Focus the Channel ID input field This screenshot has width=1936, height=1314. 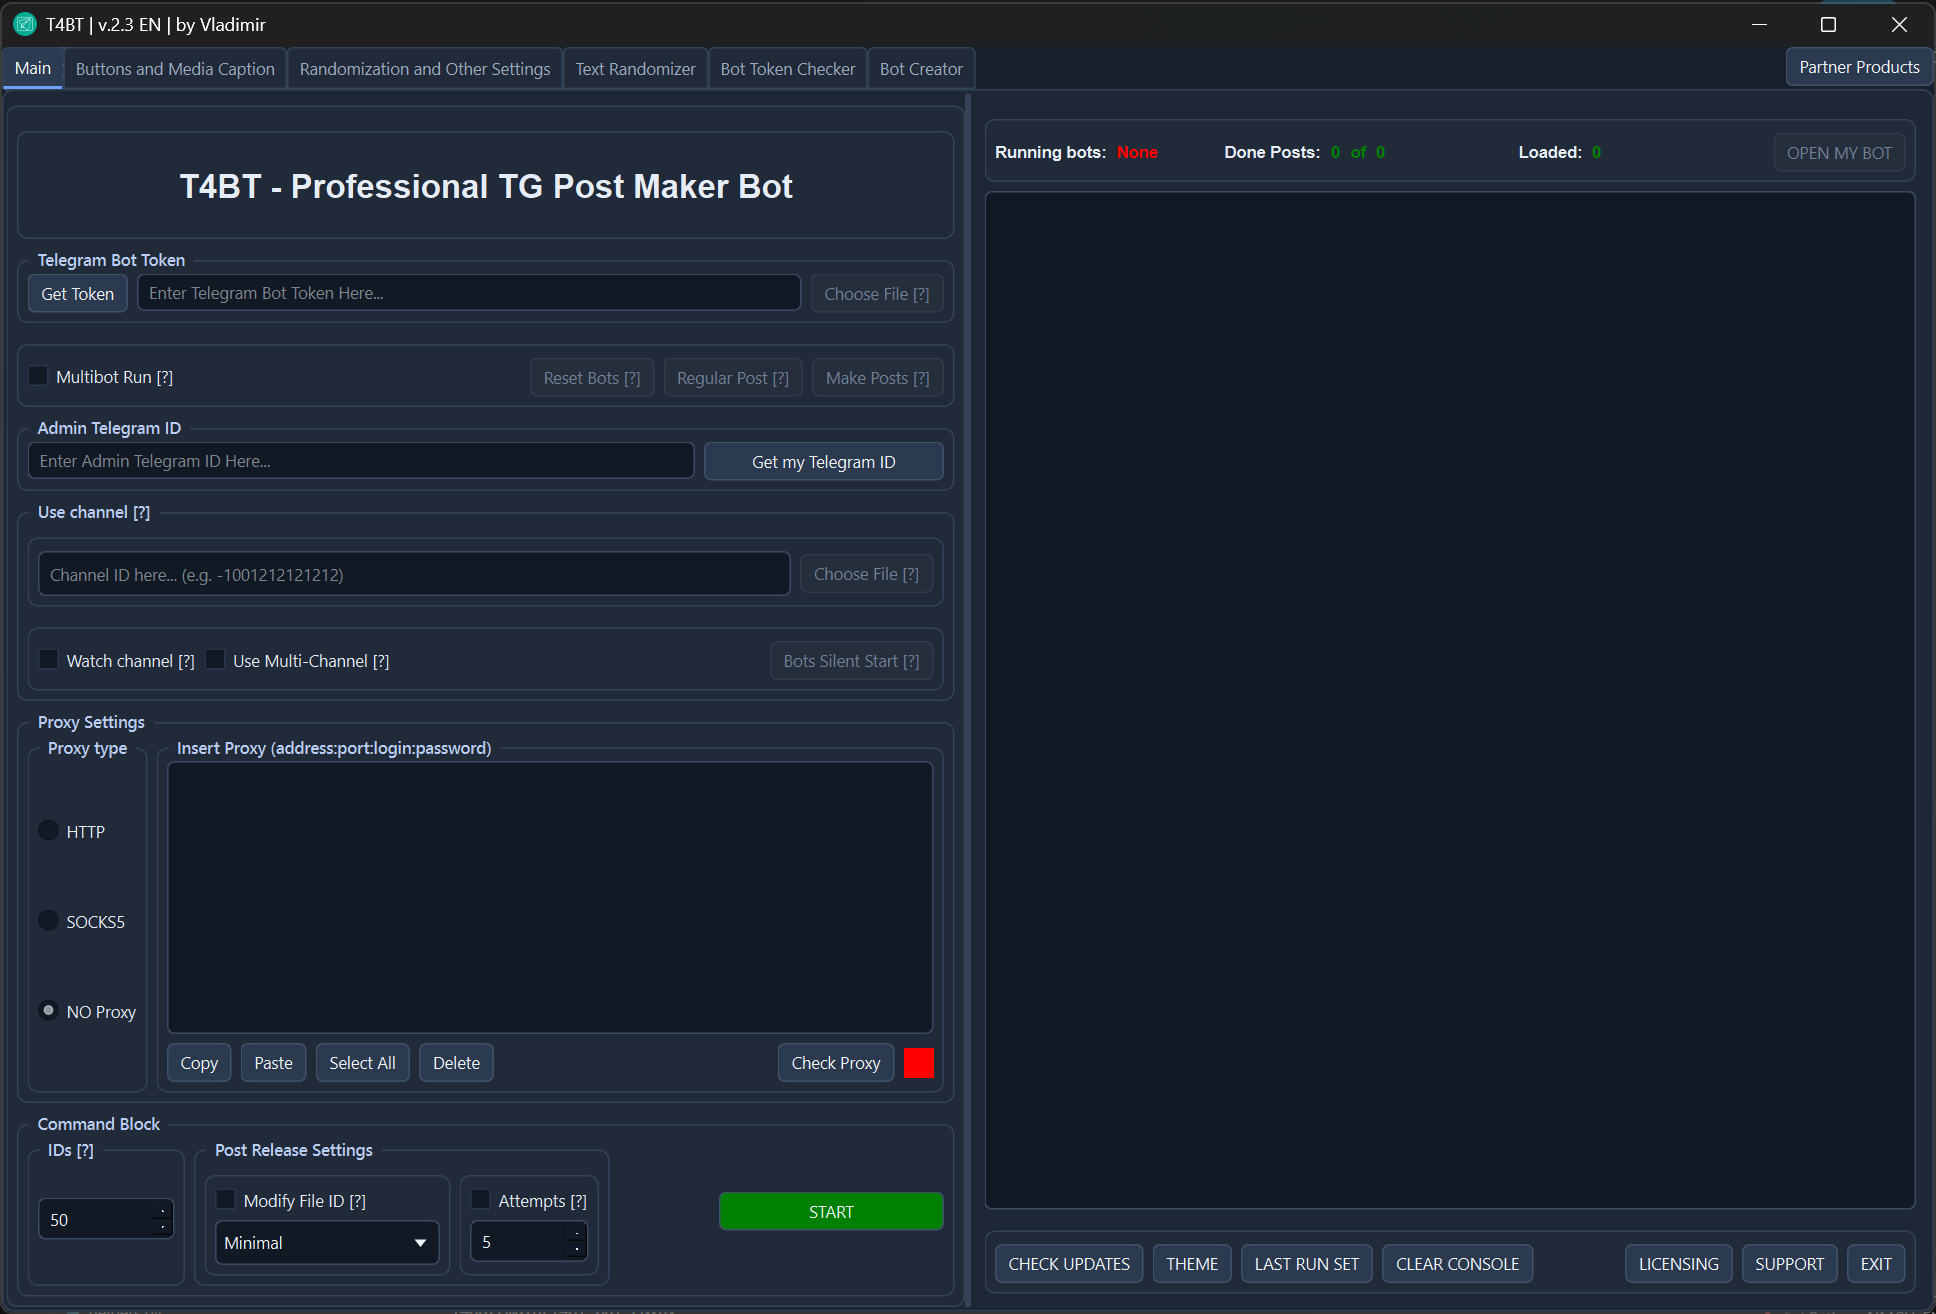tap(414, 575)
